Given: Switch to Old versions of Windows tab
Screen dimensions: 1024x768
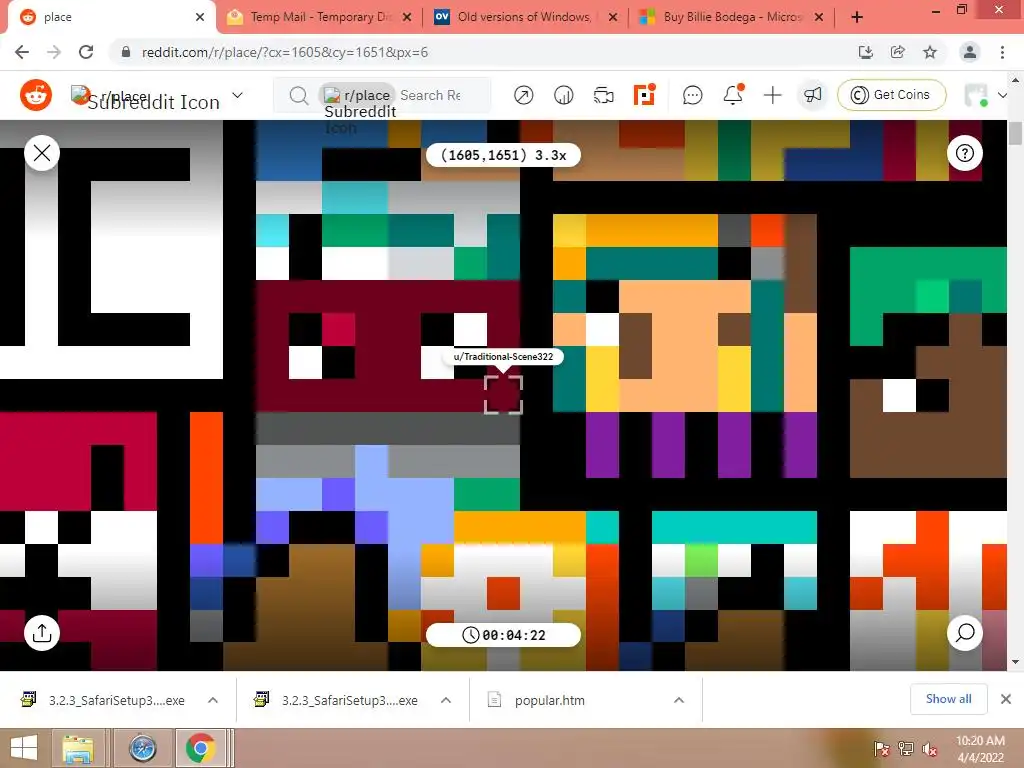Looking at the screenshot, I should point(526,17).
